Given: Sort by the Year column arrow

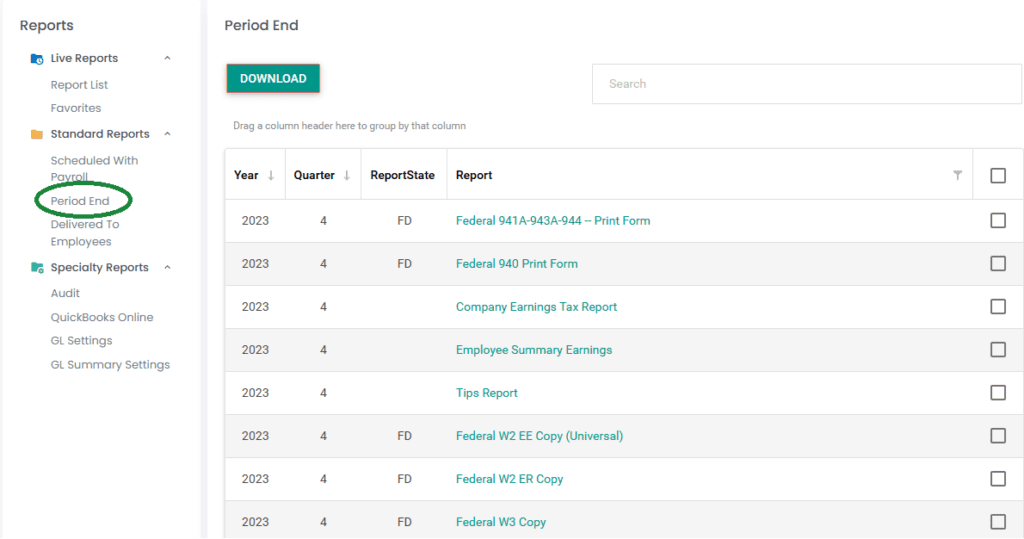Looking at the screenshot, I should (270, 176).
